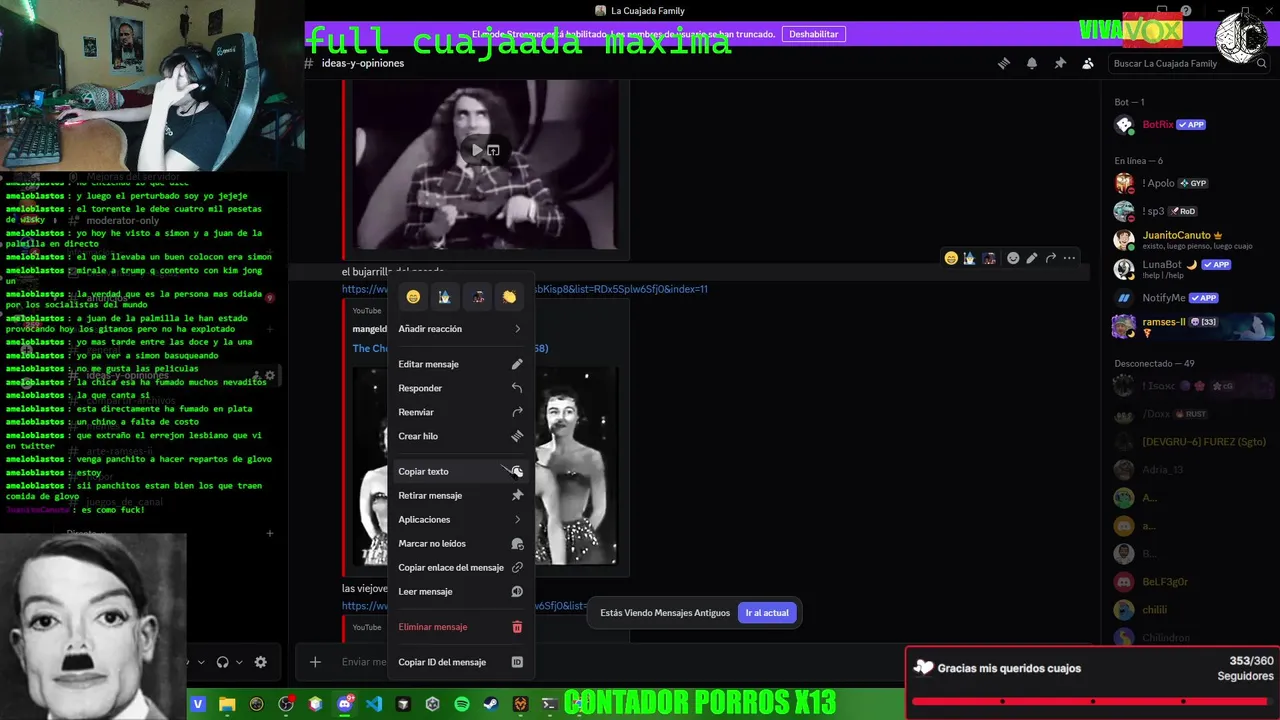Pick clapping hands emoji in context menu
1280x720 pixels.
click(509, 297)
